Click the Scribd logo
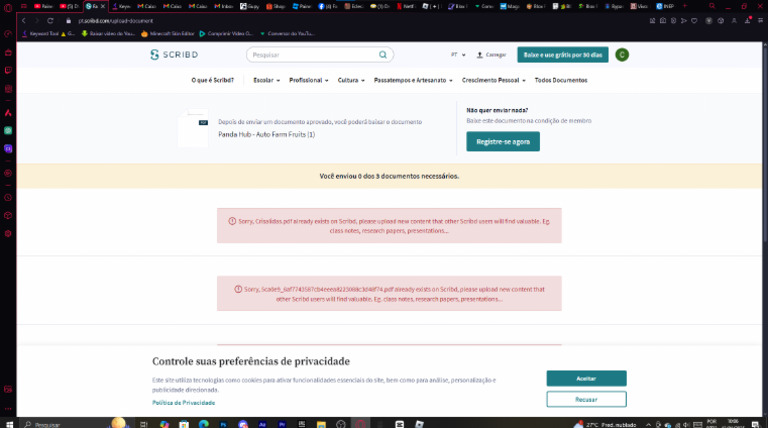Image resolution: width=768 pixels, height=428 pixels. point(174,55)
